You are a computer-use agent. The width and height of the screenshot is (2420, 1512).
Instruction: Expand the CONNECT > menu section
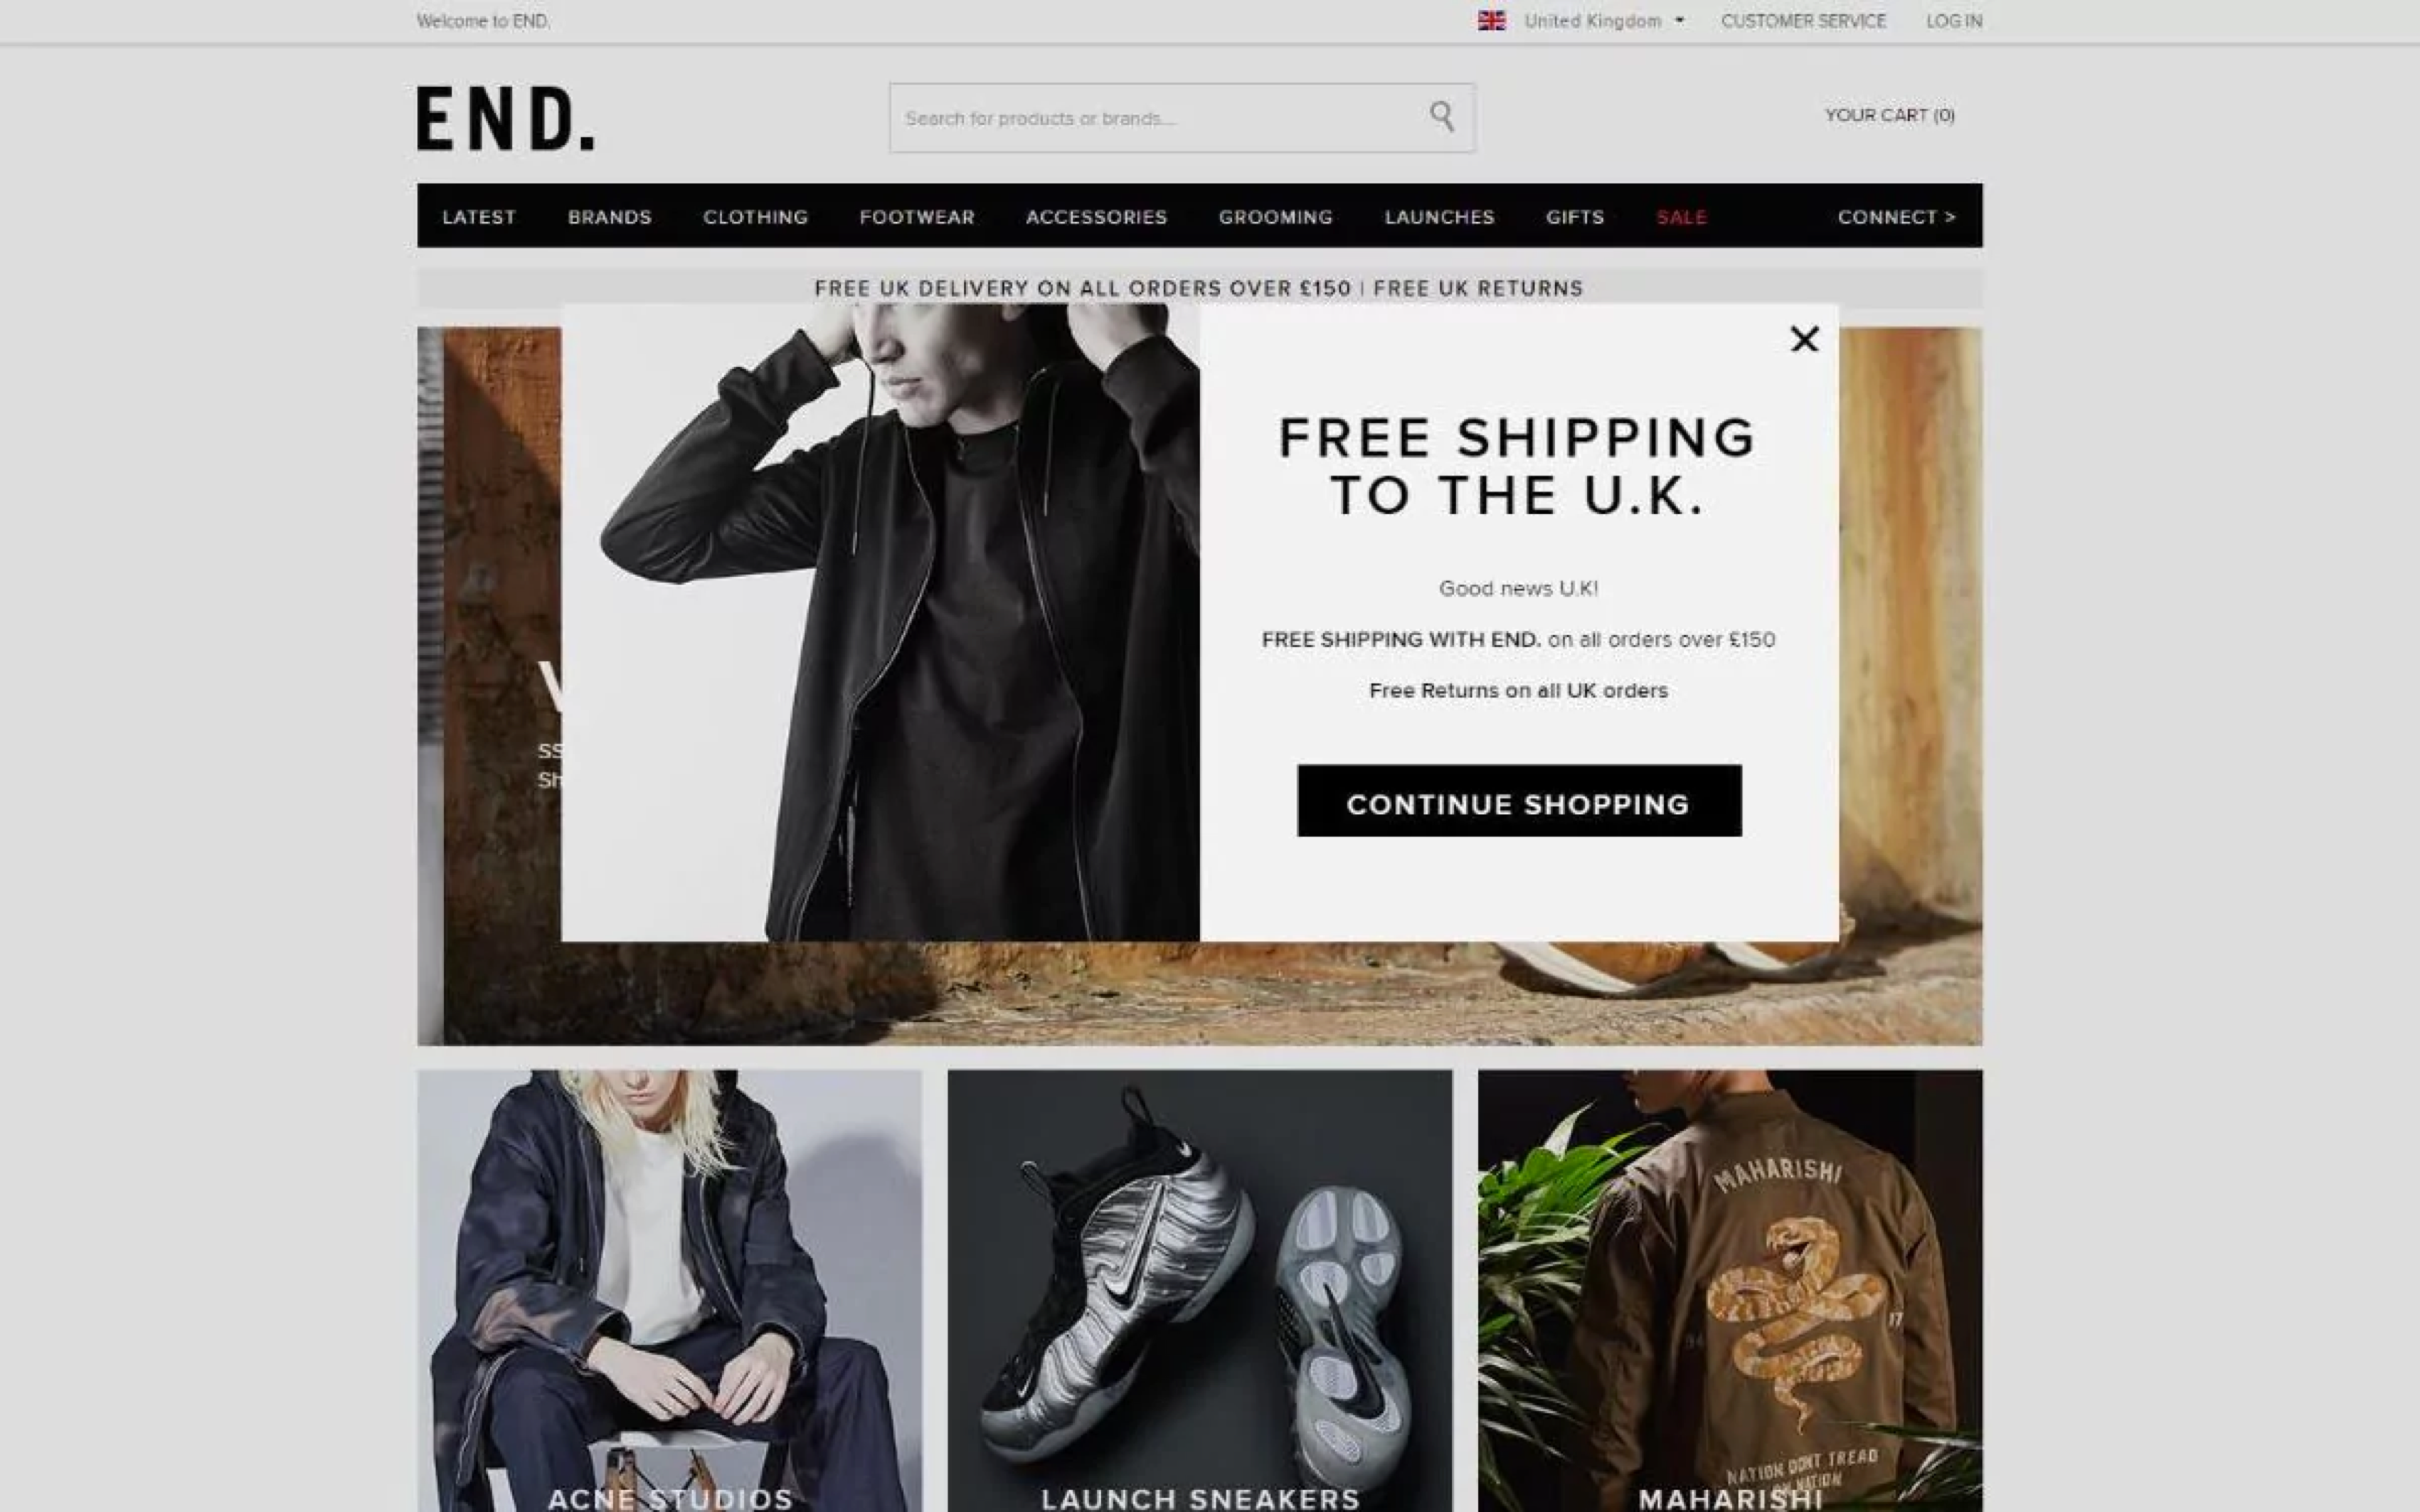[x=1897, y=216]
